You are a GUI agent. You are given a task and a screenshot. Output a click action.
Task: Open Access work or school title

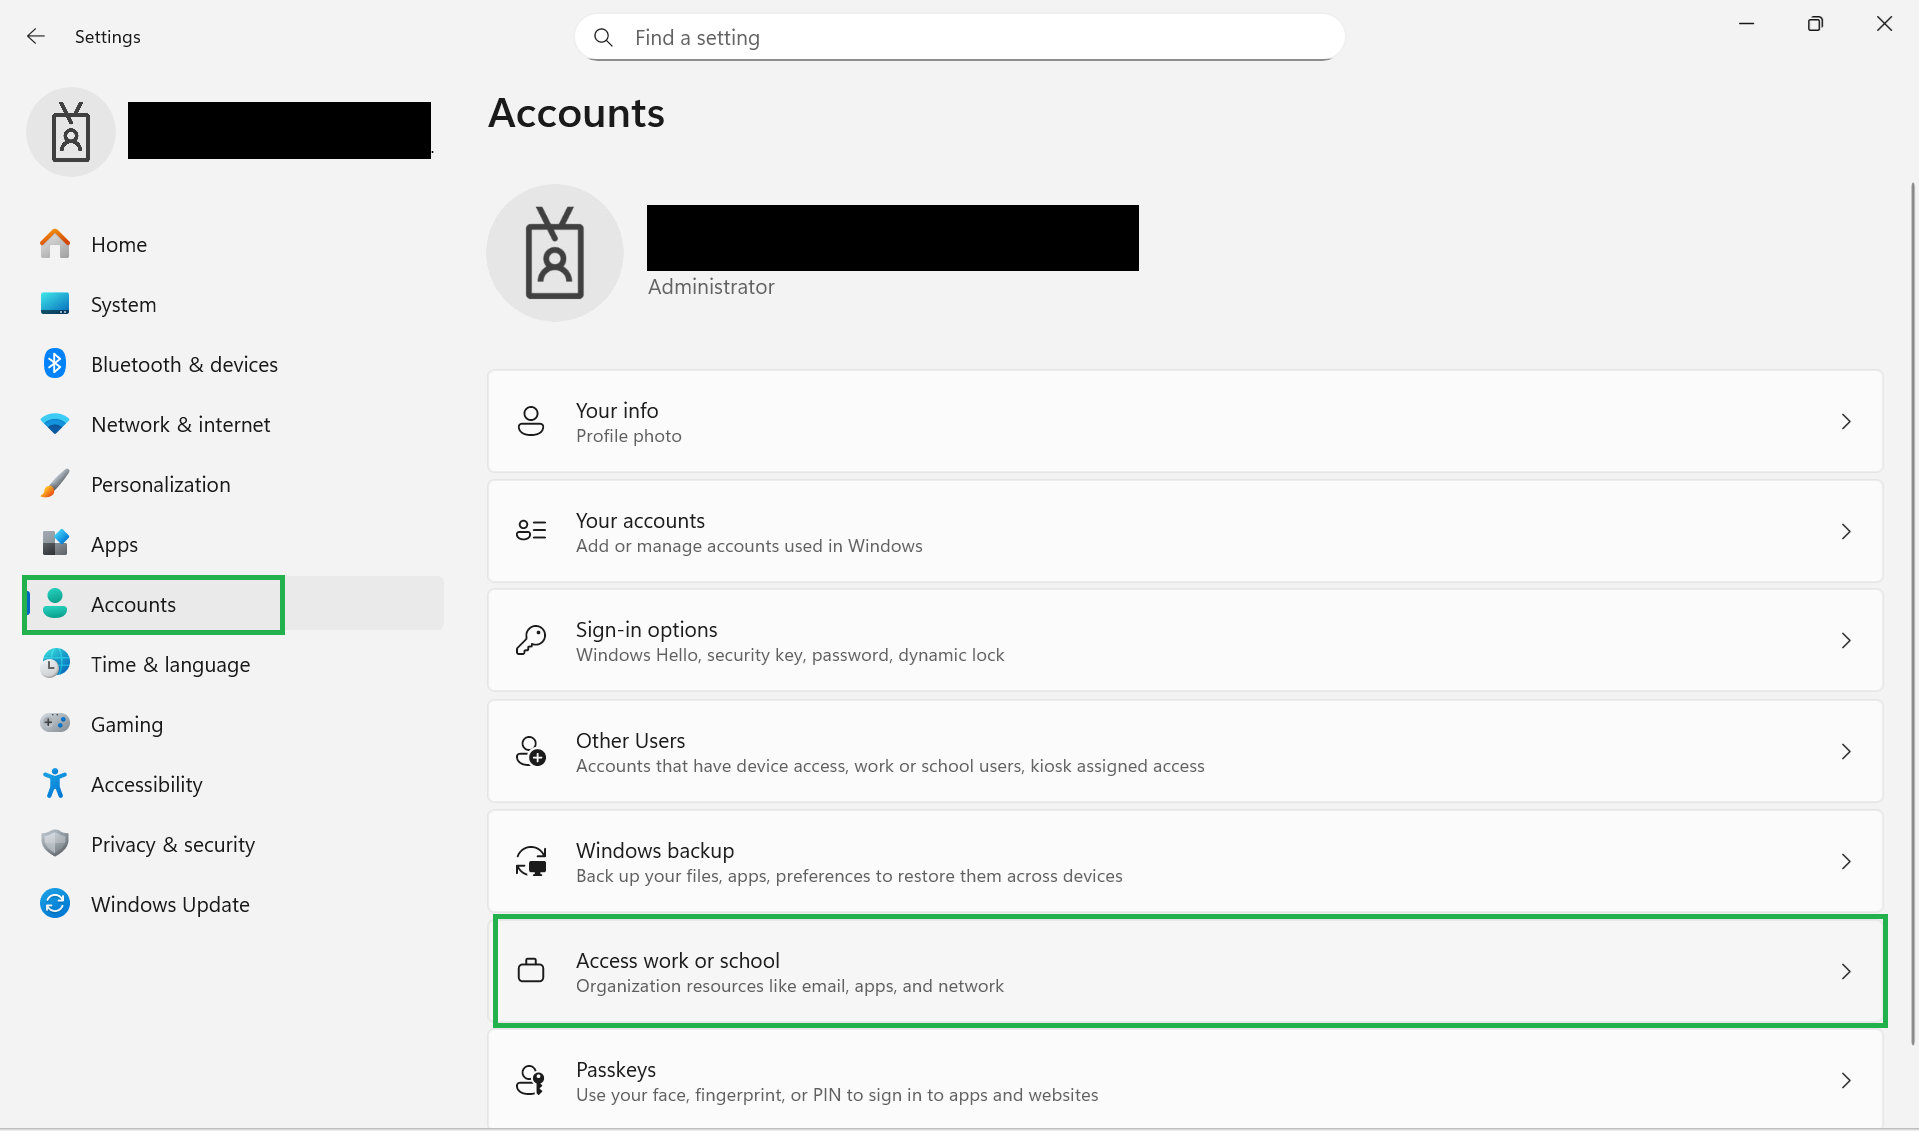tap(678, 960)
